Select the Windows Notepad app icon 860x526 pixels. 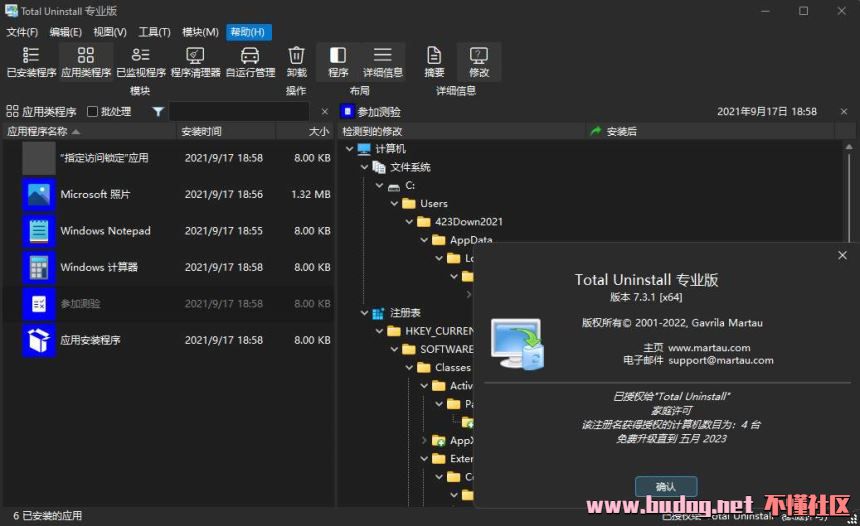[39, 231]
